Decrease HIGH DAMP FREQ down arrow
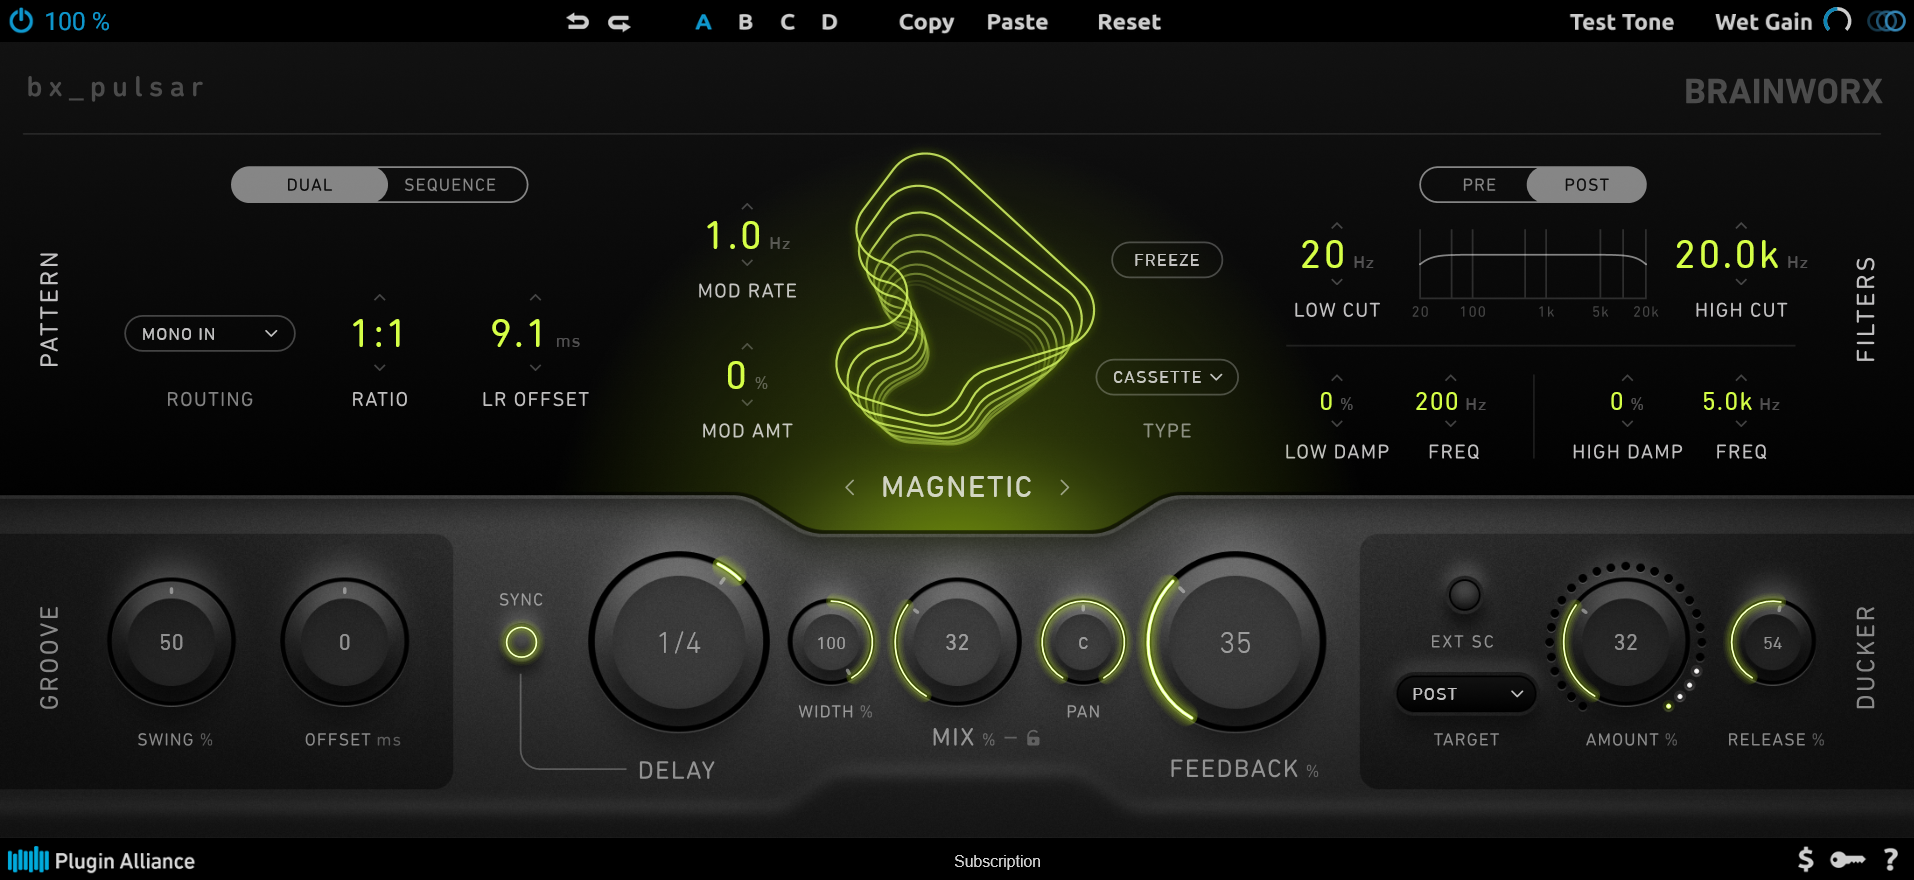This screenshot has width=1914, height=880. pyautogui.click(x=1741, y=424)
